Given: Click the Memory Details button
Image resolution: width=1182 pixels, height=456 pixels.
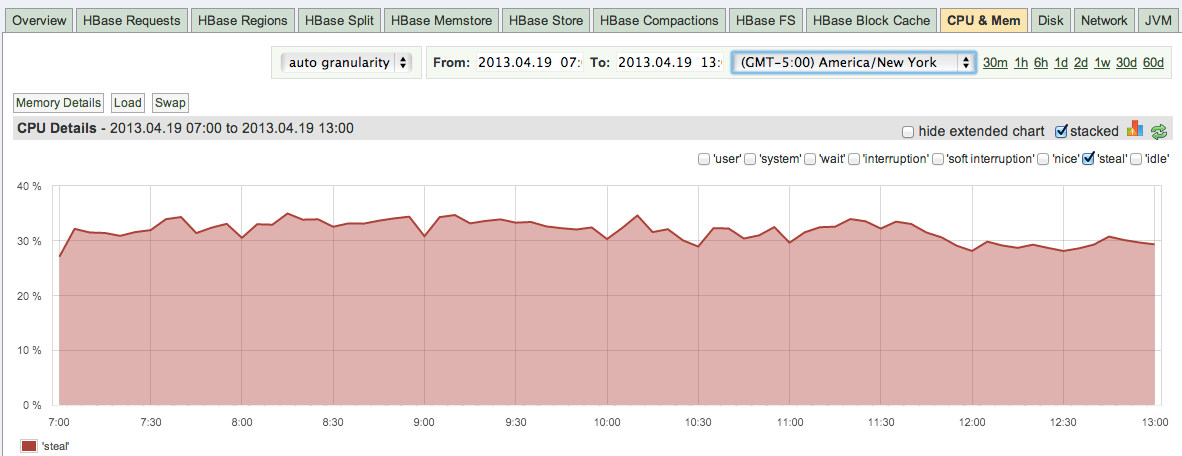Looking at the screenshot, I should pos(58,103).
